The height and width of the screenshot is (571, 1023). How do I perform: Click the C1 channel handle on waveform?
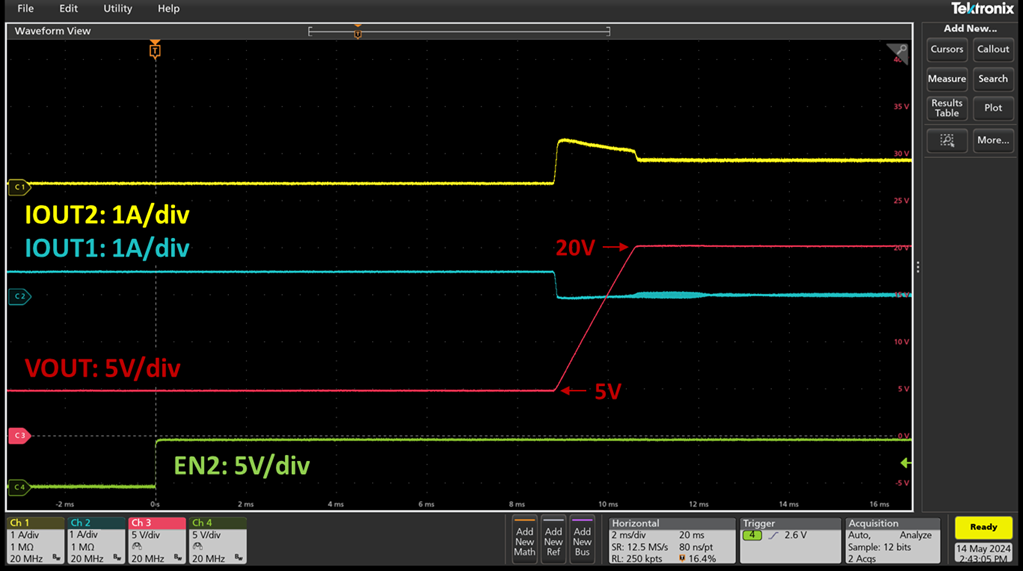(x=17, y=186)
